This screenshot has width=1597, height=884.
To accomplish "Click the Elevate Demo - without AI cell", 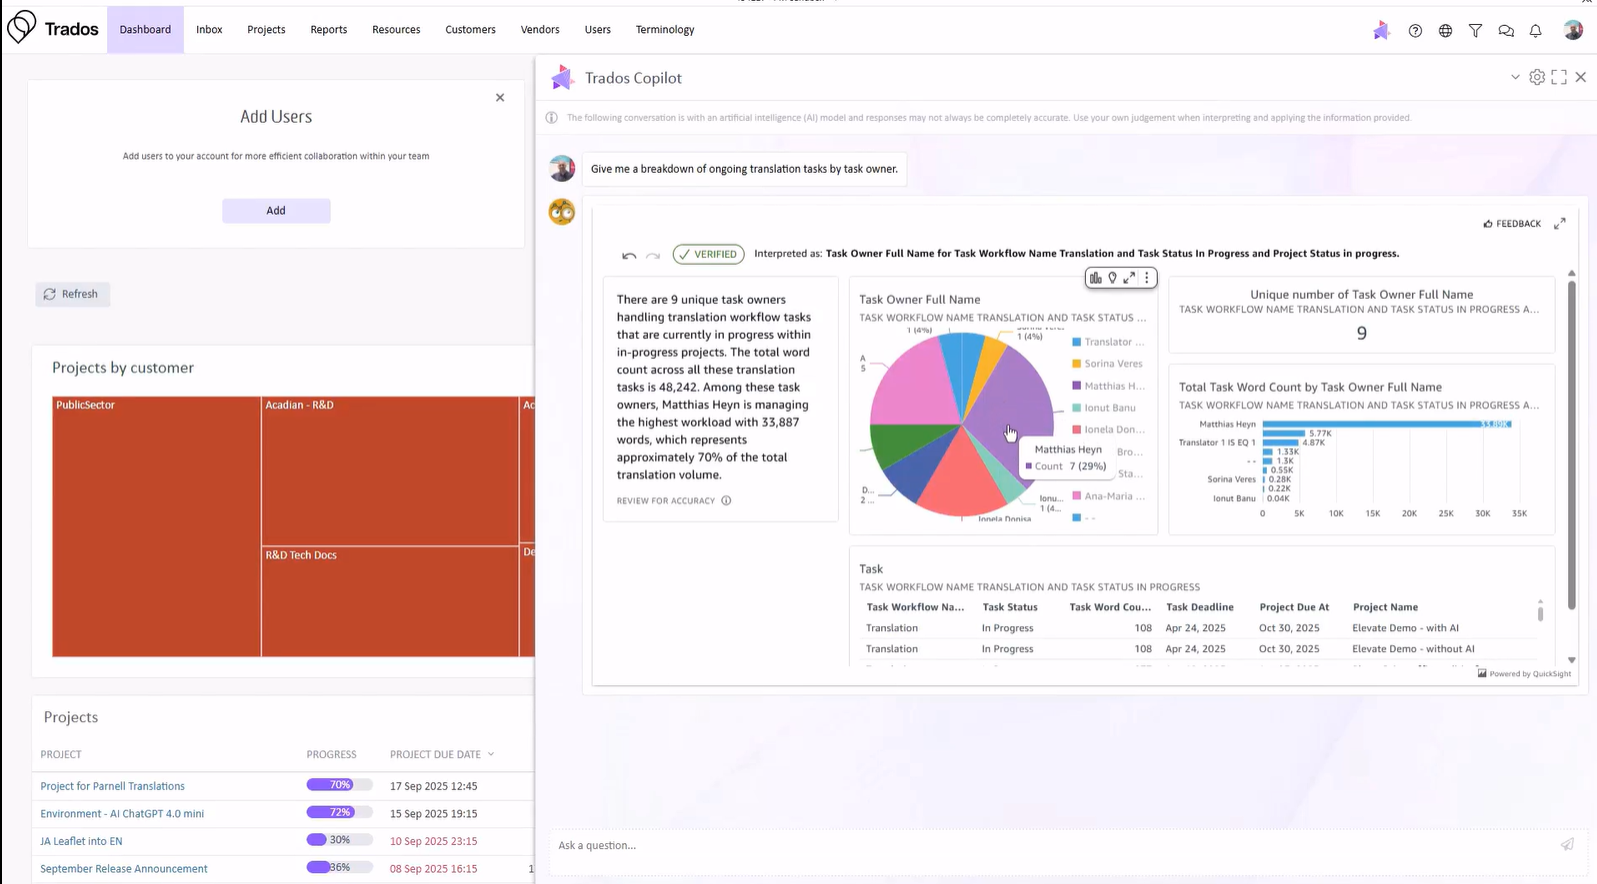I will [1413, 649].
